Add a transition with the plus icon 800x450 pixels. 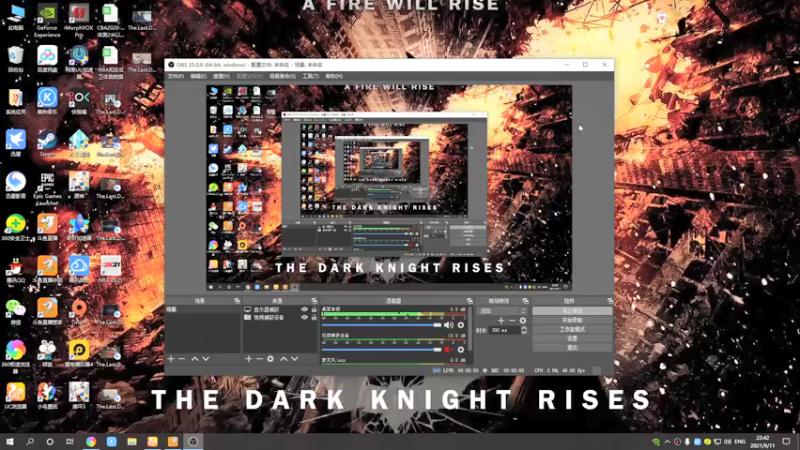point(501,320)
